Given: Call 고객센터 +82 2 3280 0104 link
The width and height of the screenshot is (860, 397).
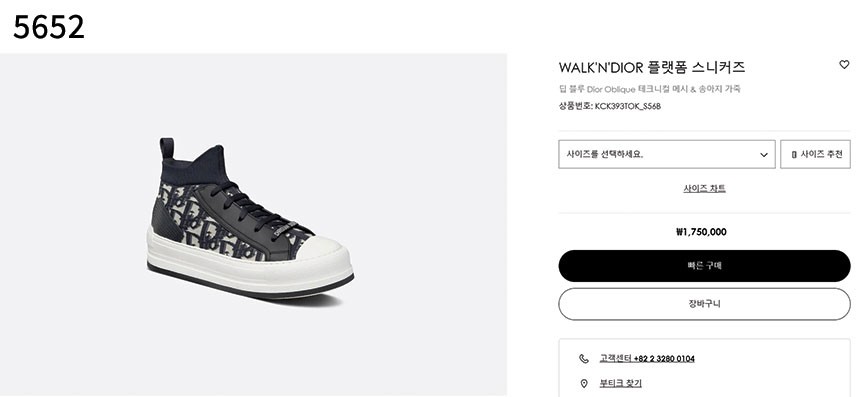Looking at the screenshot, I should (x=647, y=359).
